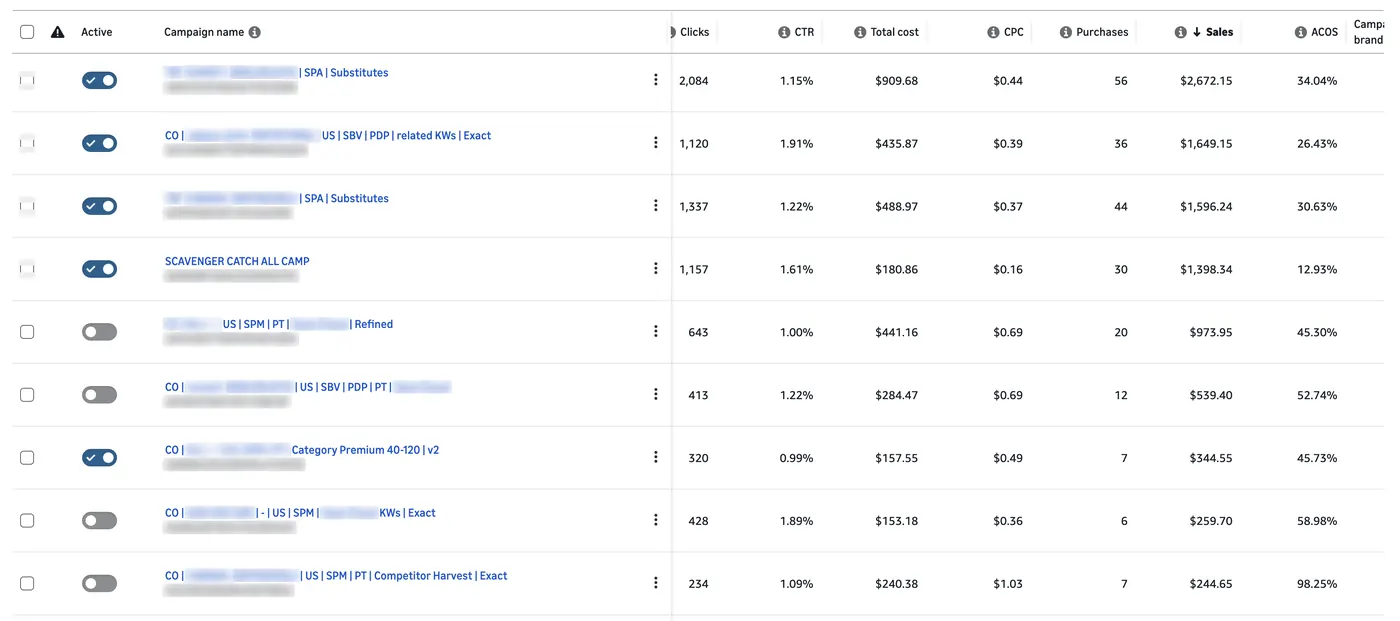Open the Category Premium 40-120 | v2 campaign link
This screenshot has width=1400, height=621.
[302, 450]
